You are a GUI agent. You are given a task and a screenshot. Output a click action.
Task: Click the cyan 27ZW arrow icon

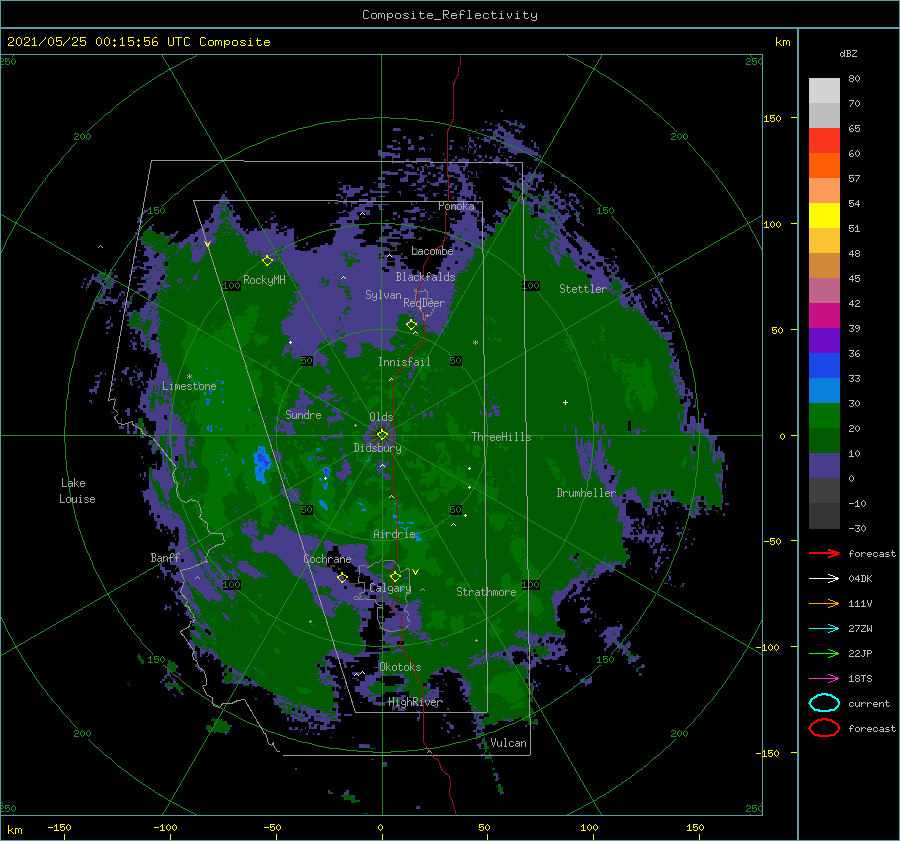pyautogui.click(x=824, y=629)
